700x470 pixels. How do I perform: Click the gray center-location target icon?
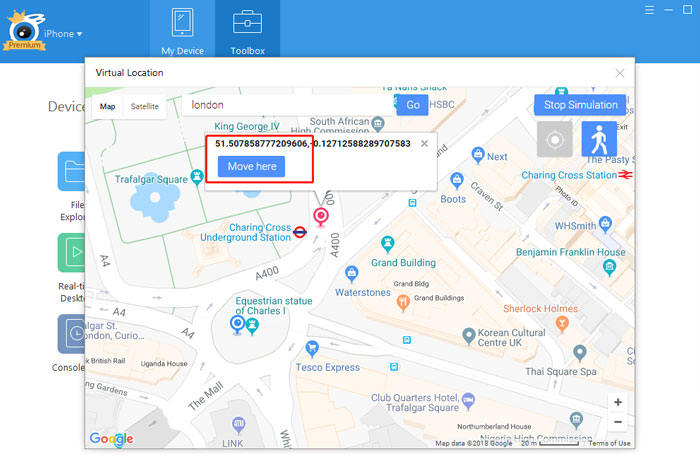click(x=554, y=140)
